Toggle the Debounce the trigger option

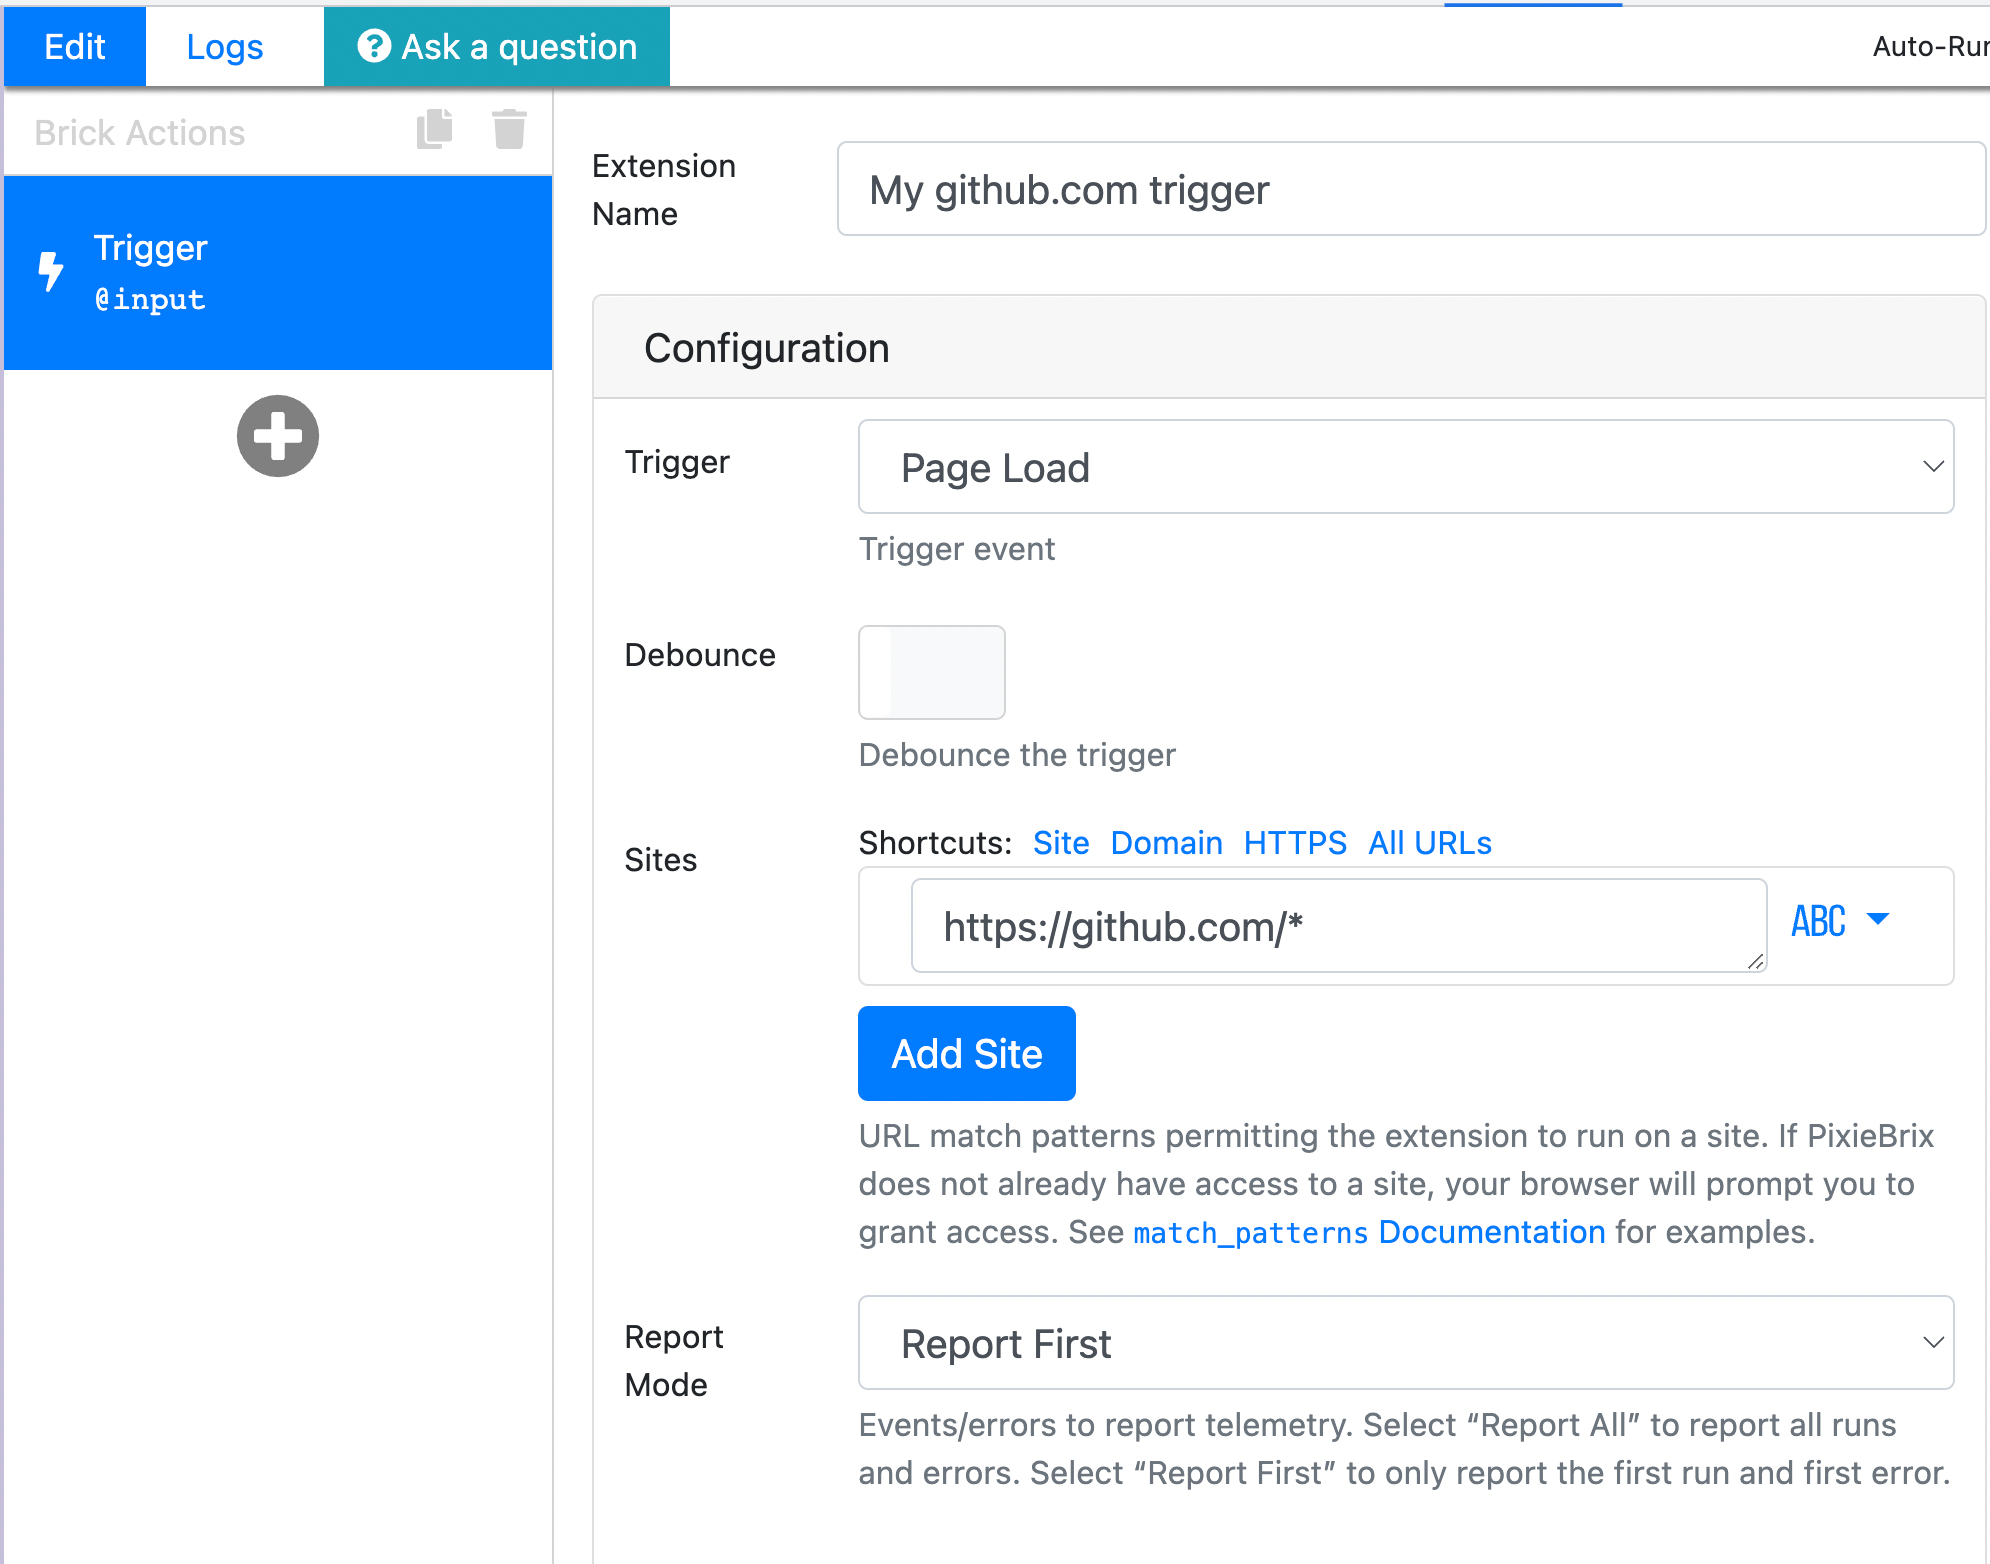(x=931, y=672)
